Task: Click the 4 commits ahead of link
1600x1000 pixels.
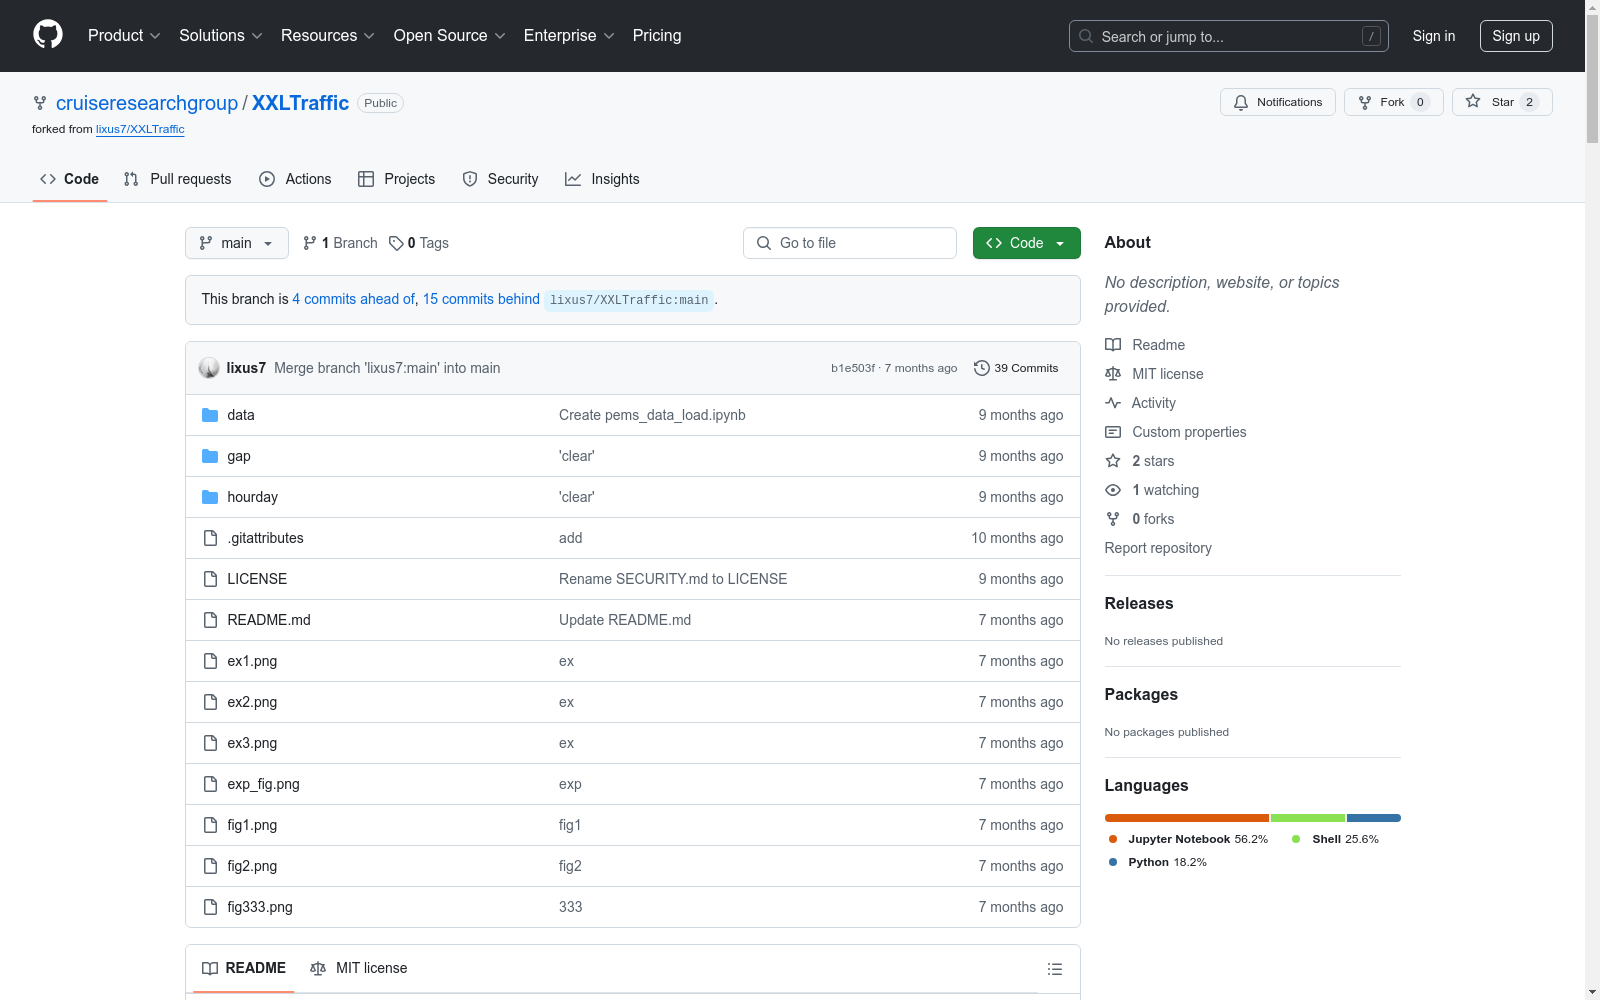Action: coord(353,299)
